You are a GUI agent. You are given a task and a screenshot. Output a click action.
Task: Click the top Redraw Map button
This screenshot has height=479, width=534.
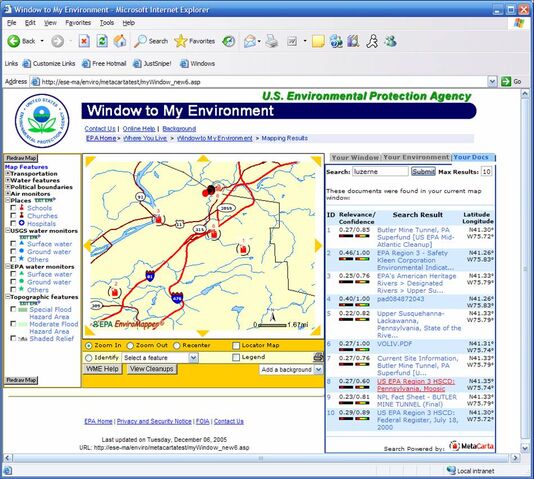pyautogui.click(x=21, y=158)
